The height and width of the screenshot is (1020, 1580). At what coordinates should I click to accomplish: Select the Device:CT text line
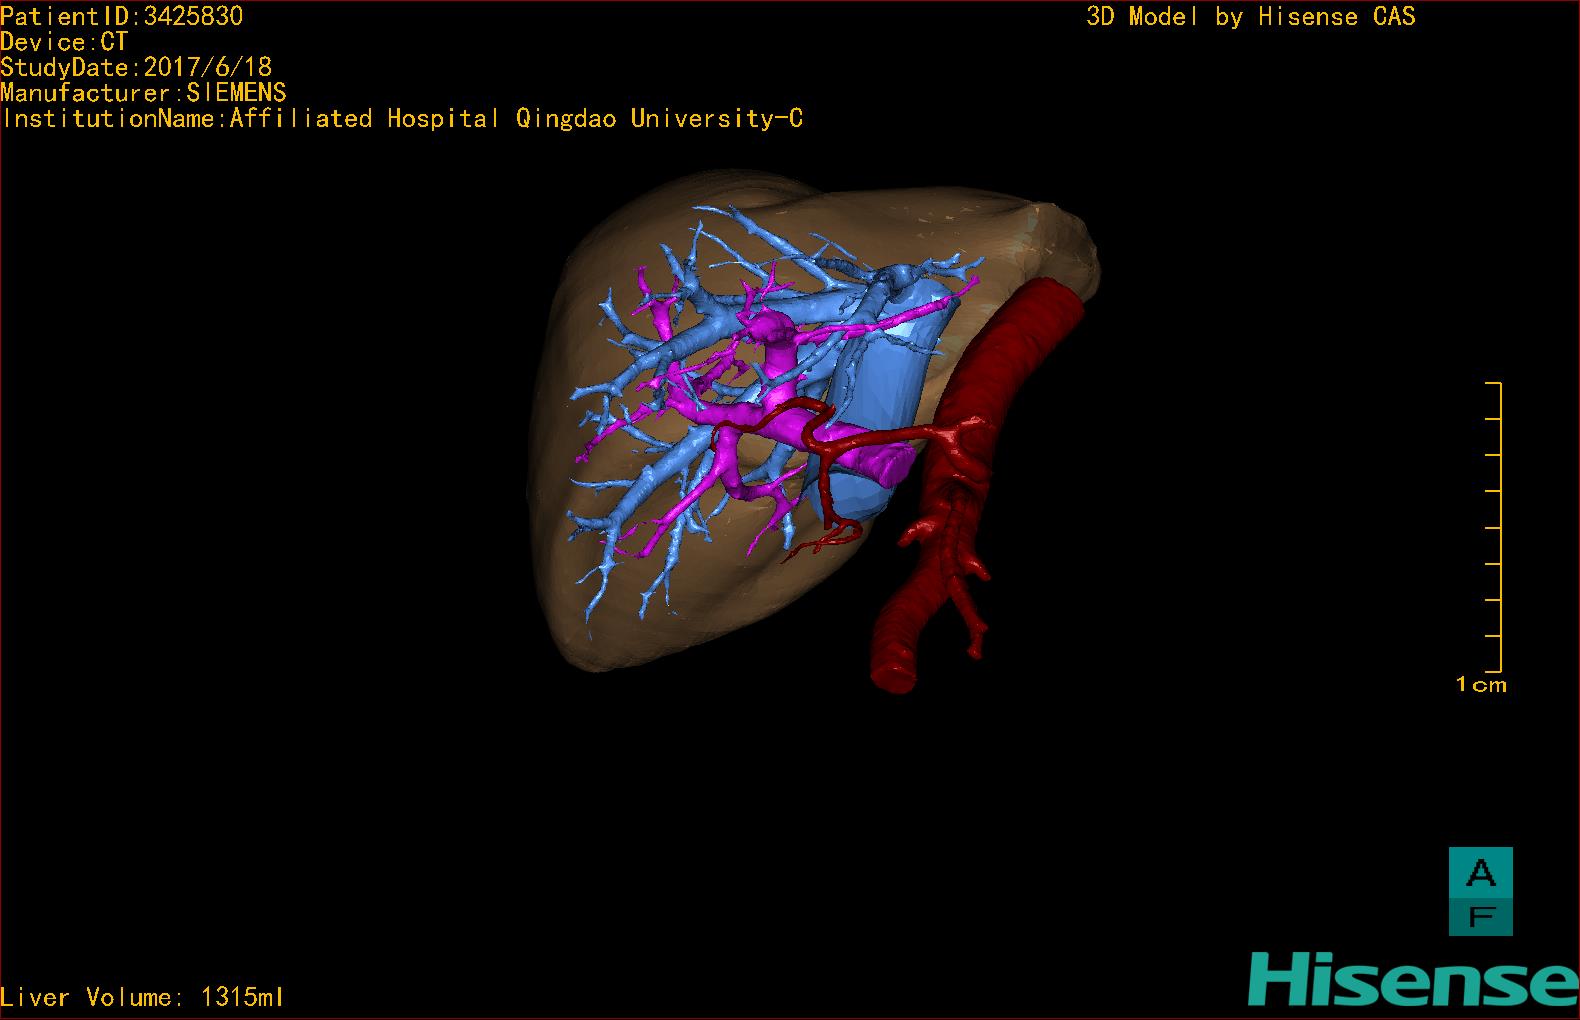pos(65,42)
